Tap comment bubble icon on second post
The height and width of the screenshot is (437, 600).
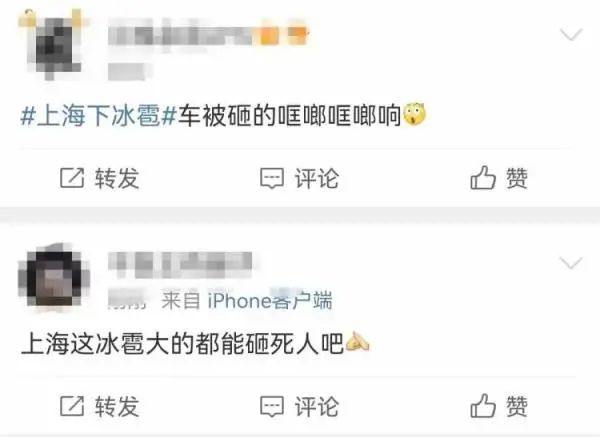point(272,406)
